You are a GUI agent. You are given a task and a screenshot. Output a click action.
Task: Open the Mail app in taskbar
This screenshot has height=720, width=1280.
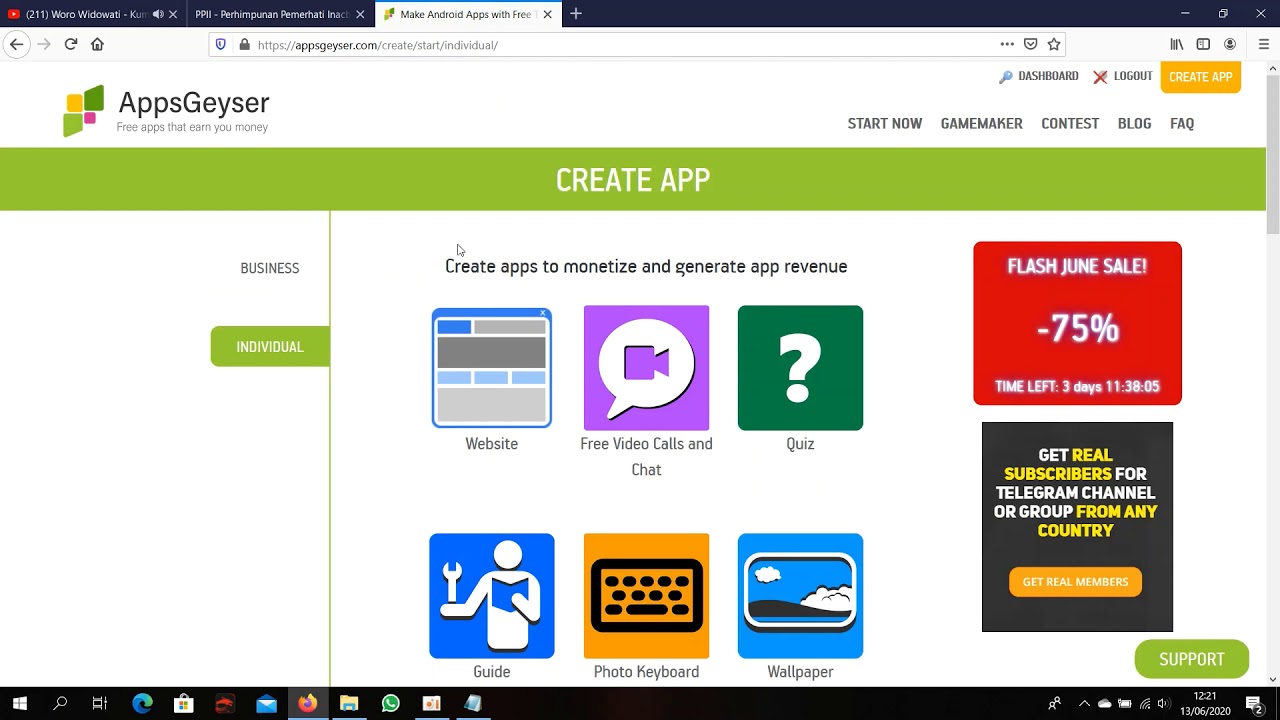tap(266, 704)
